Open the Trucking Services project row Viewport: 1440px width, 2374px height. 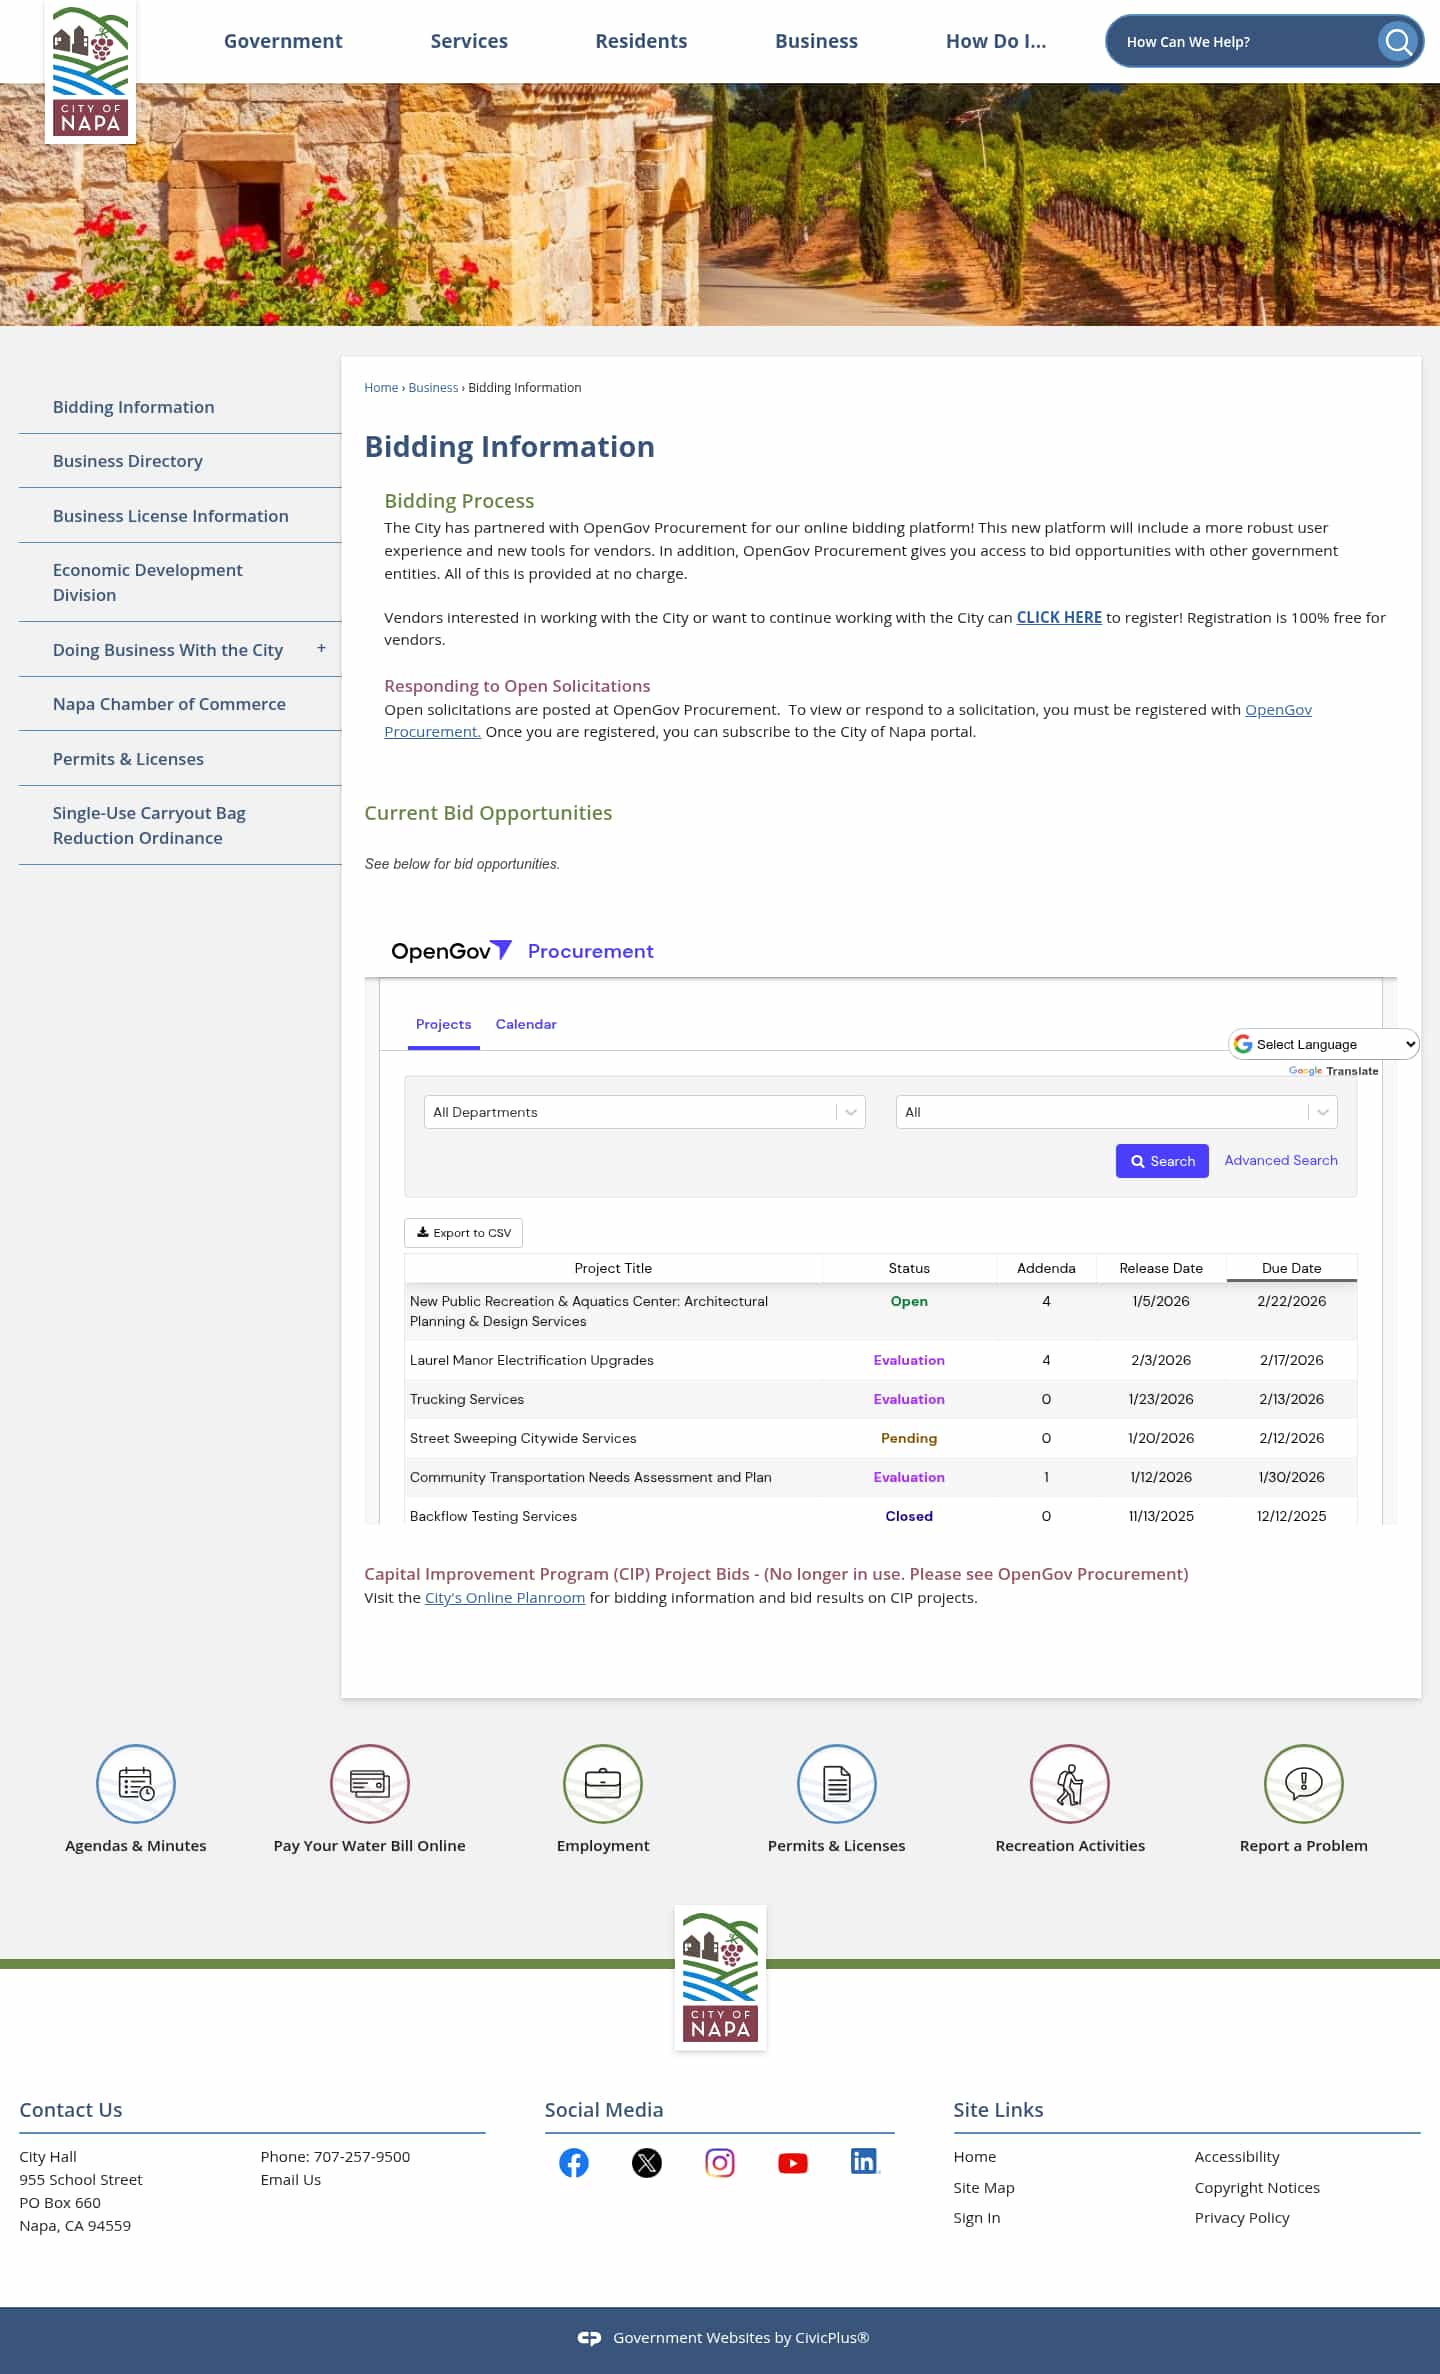[880, 1399]
